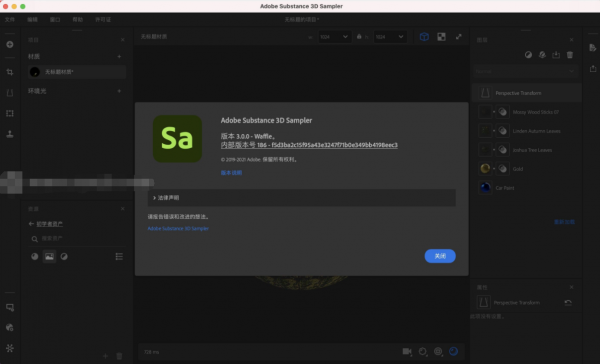600x364 pixels.
Task: Open the 许可证 menu
Action: 103,20
